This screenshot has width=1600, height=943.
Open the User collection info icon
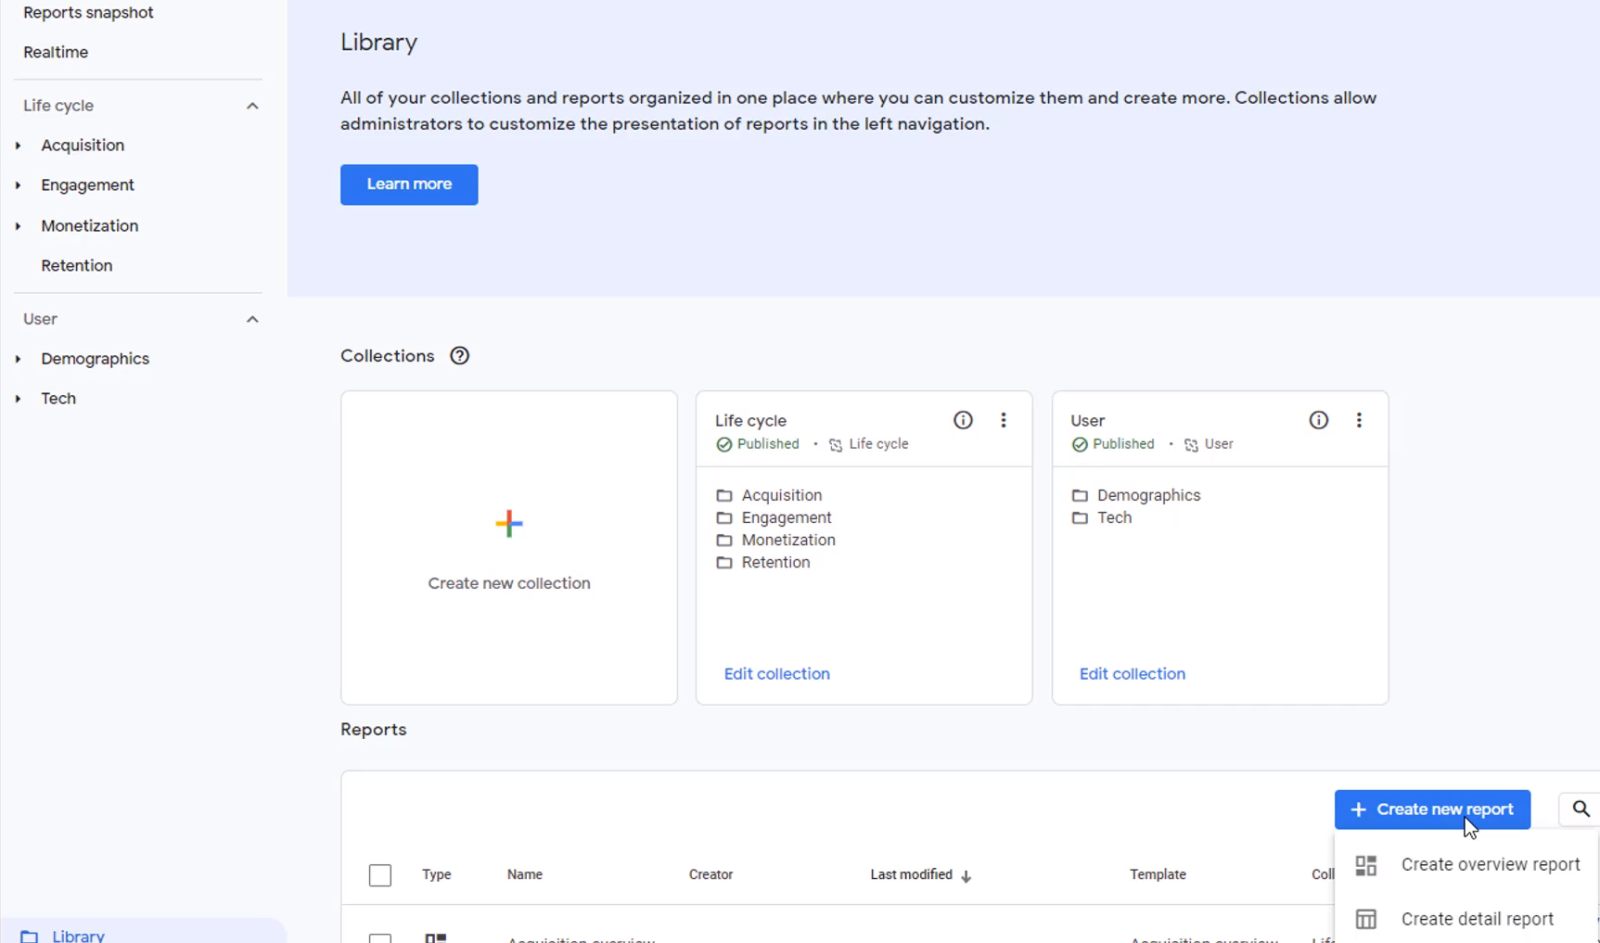pos(1318,420)
